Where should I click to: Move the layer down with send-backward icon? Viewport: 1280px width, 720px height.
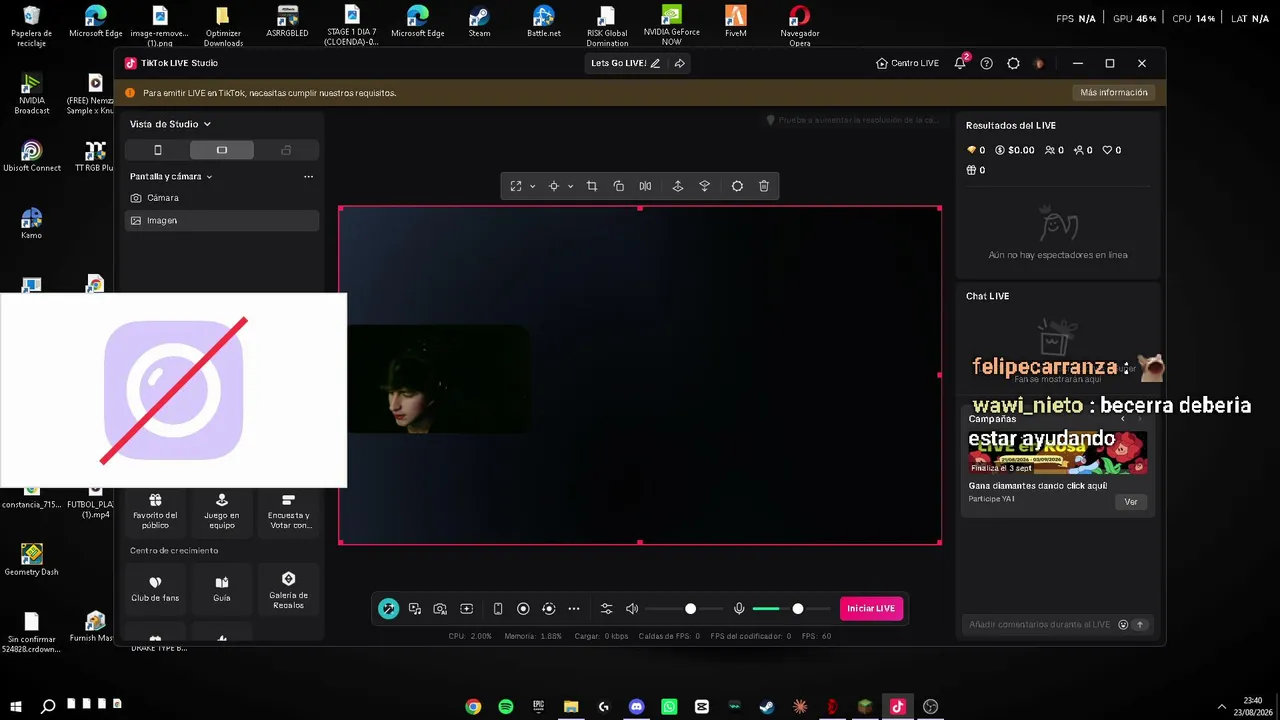pyautogui.click(x=705, y=186)
